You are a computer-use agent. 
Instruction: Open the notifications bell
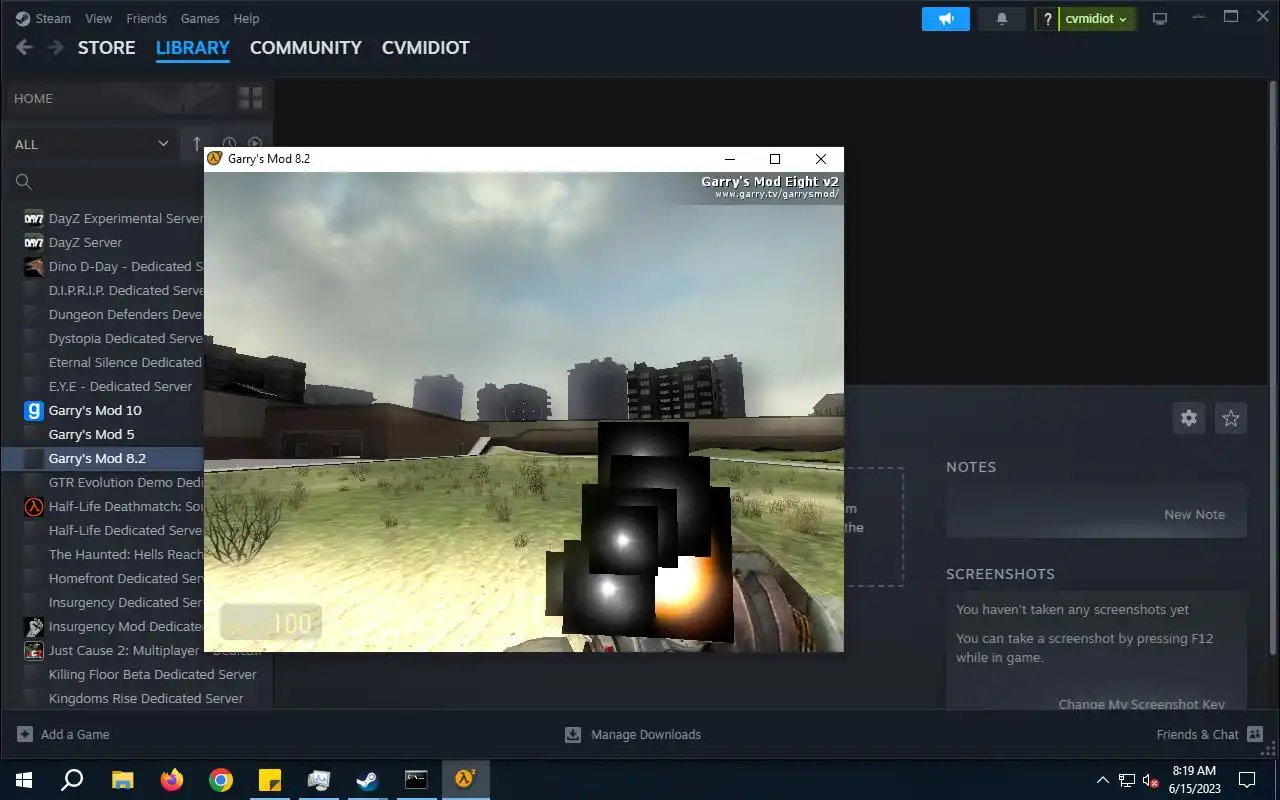point(1002,19)
